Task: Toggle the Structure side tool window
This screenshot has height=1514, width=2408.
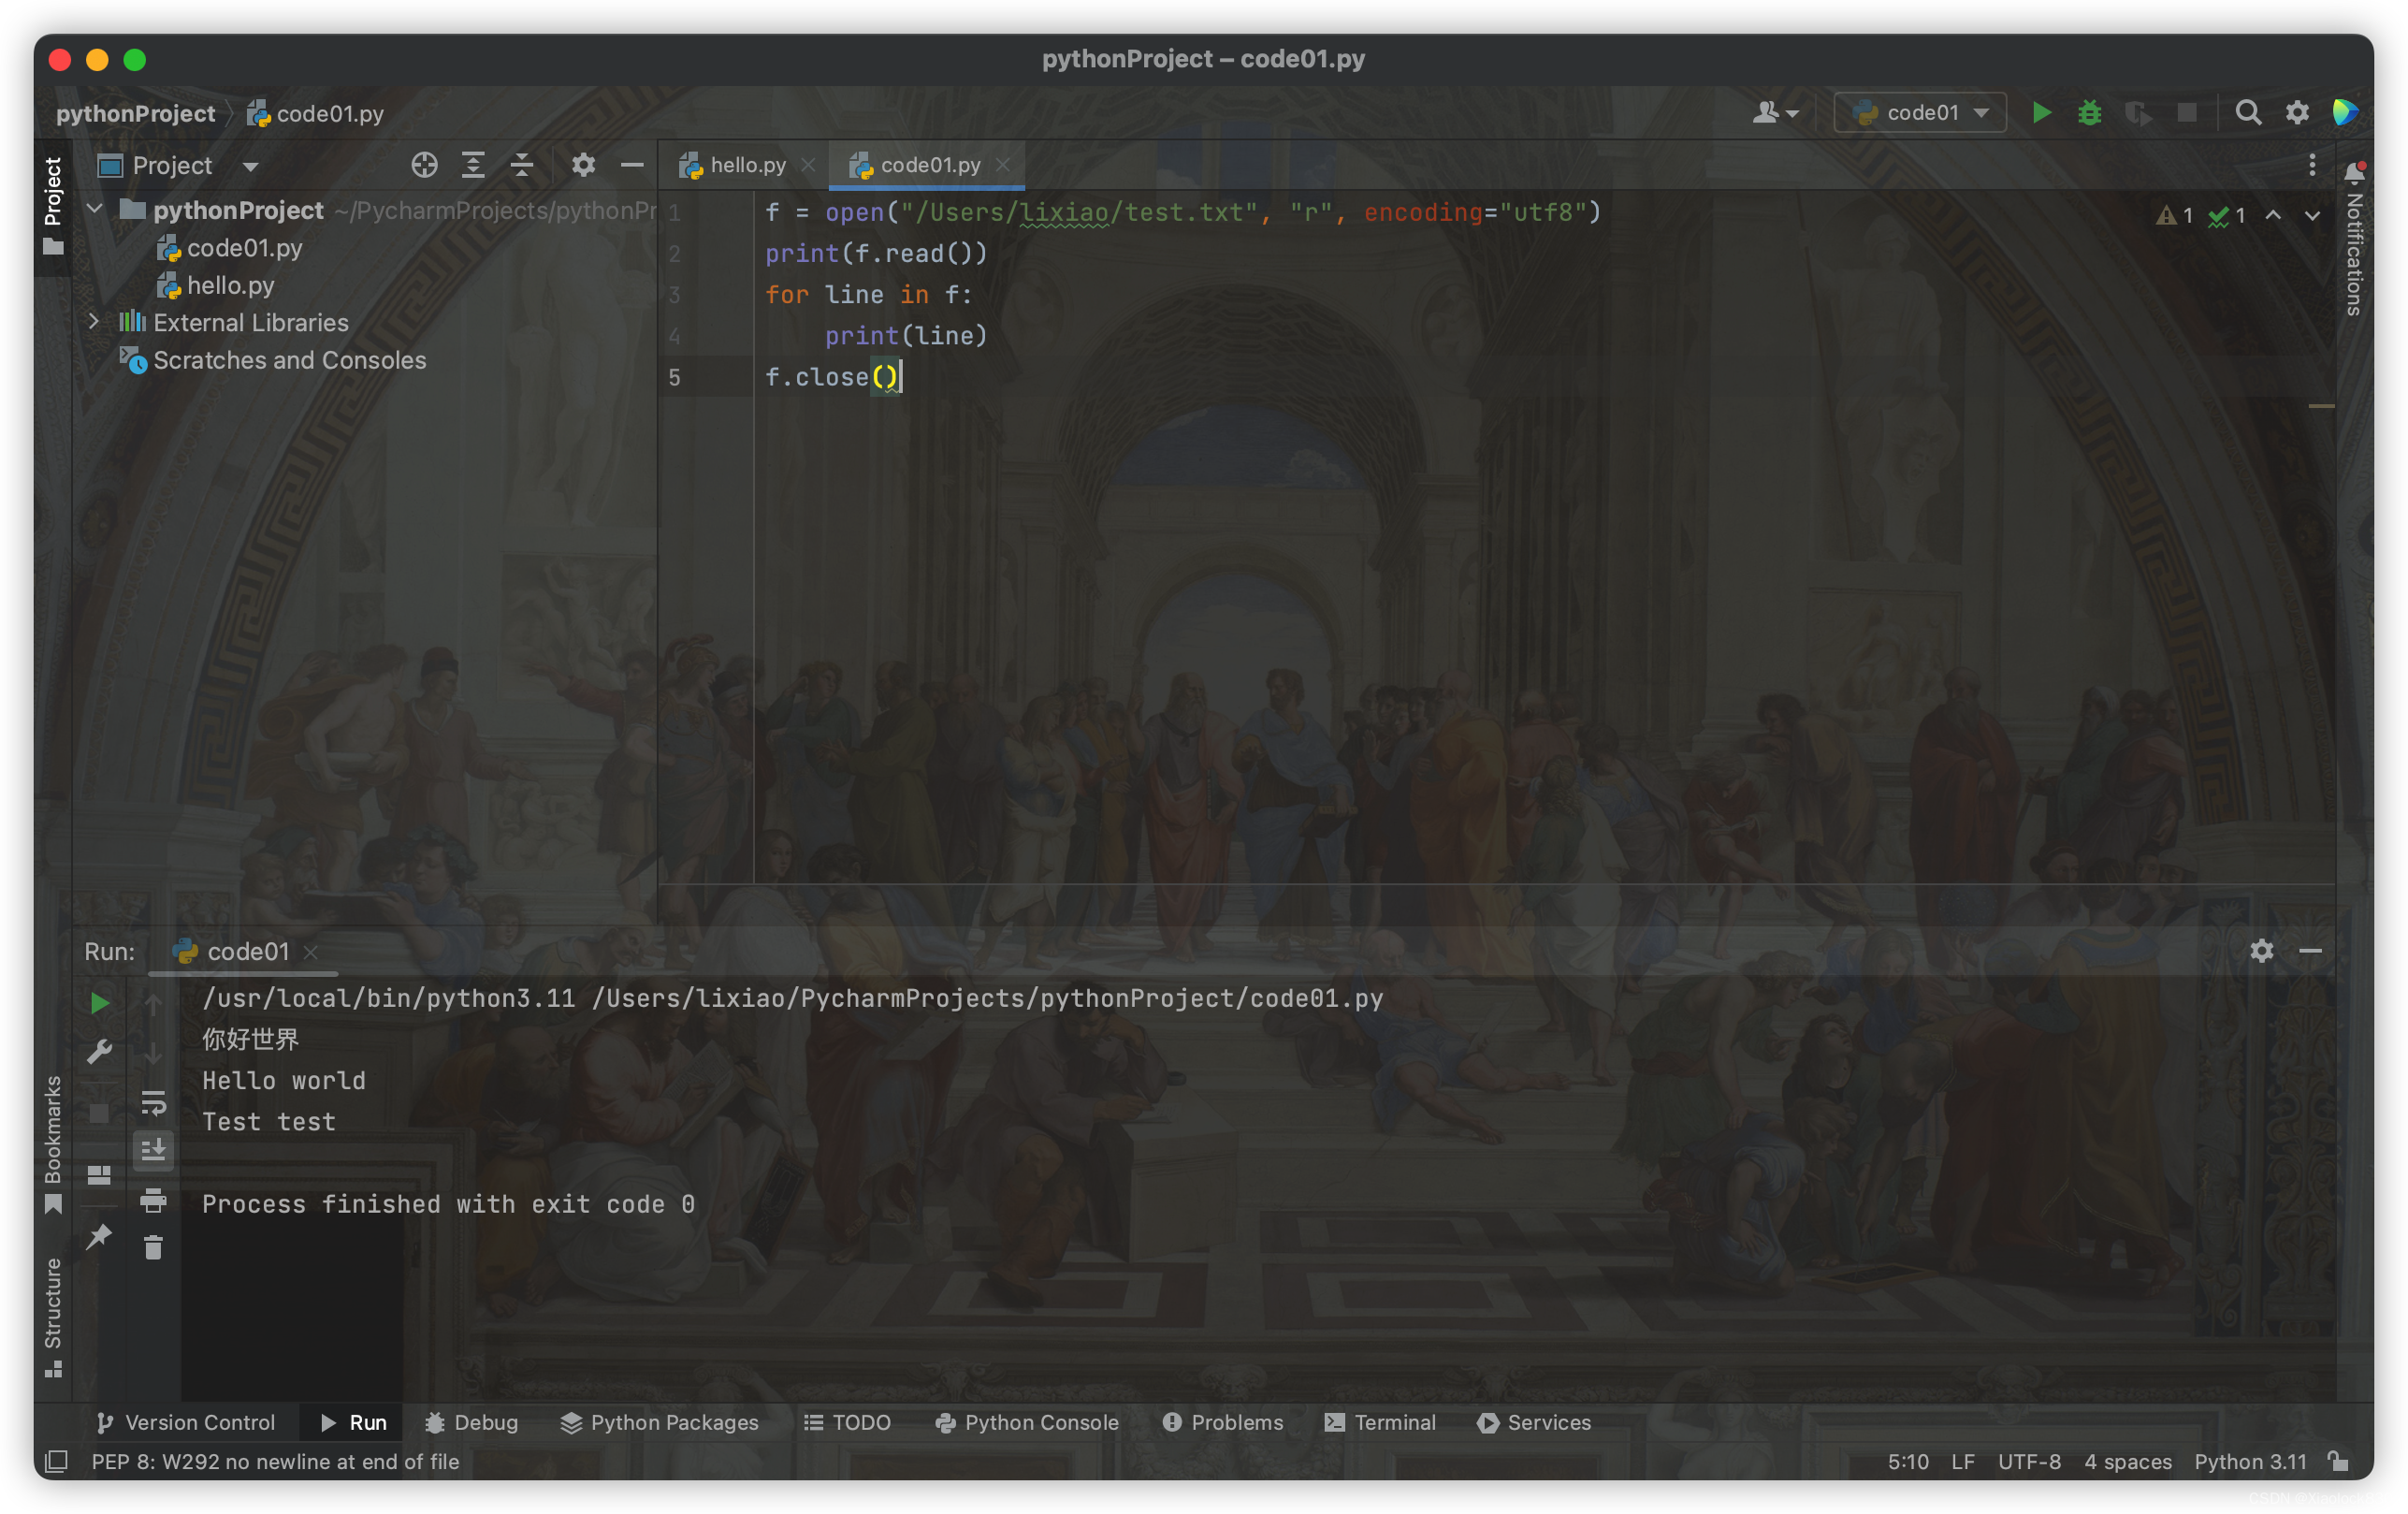Action: click(x=53, y=1317)
